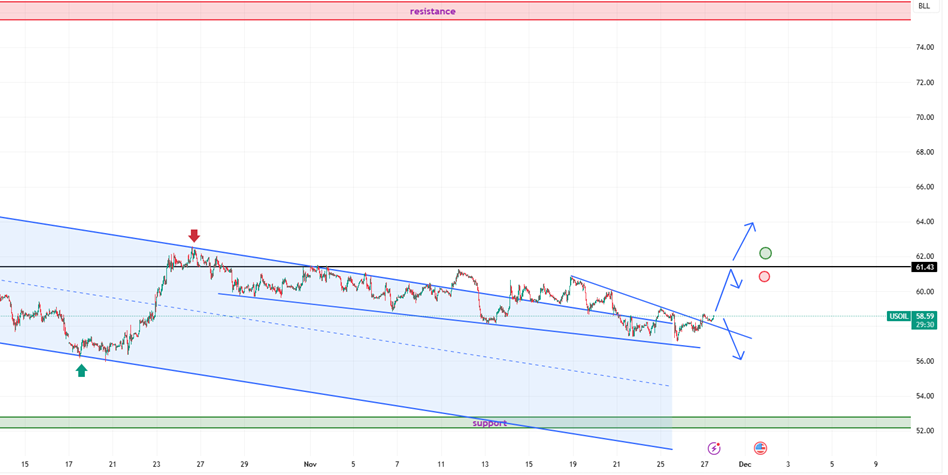Click the USOIL symbol price label
This screenshot has height=475, width=948.
(898, 316)
